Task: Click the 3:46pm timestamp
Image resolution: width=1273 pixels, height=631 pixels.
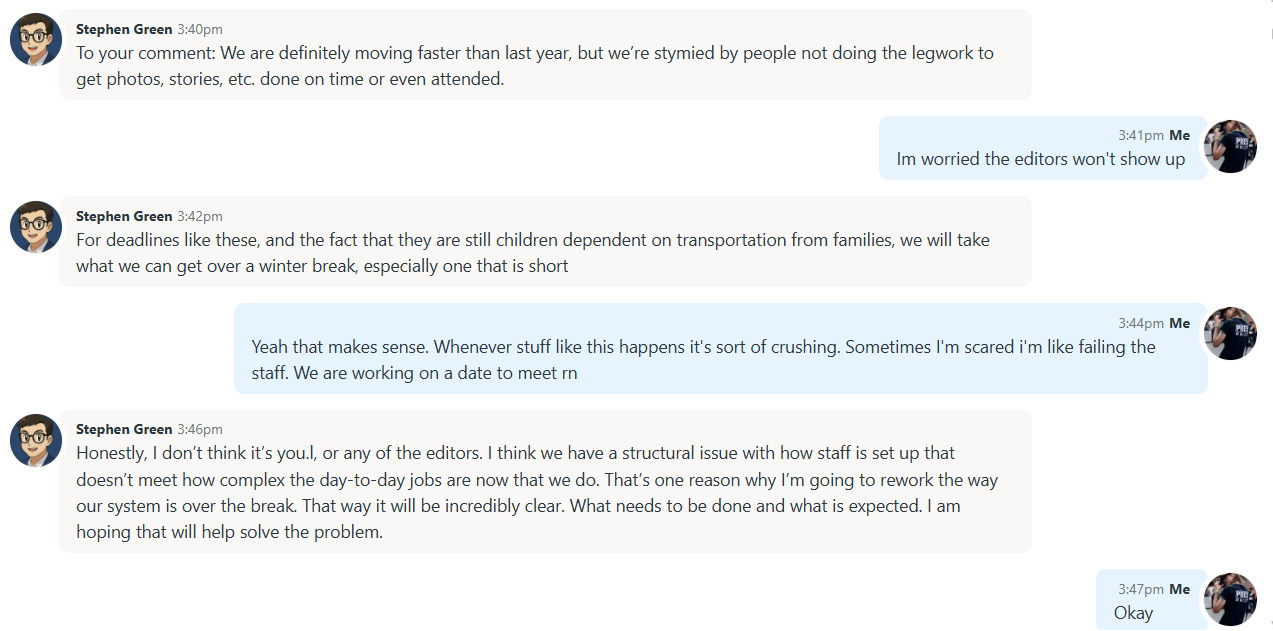Action: [x=200, y=429]
